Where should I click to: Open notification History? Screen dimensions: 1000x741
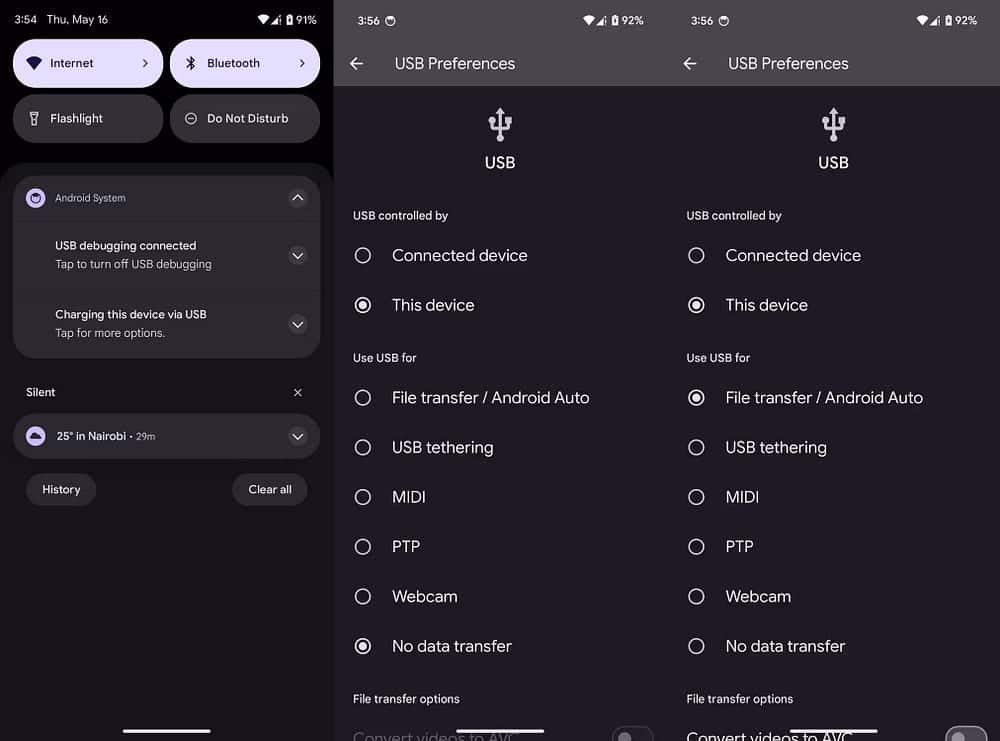61,490
